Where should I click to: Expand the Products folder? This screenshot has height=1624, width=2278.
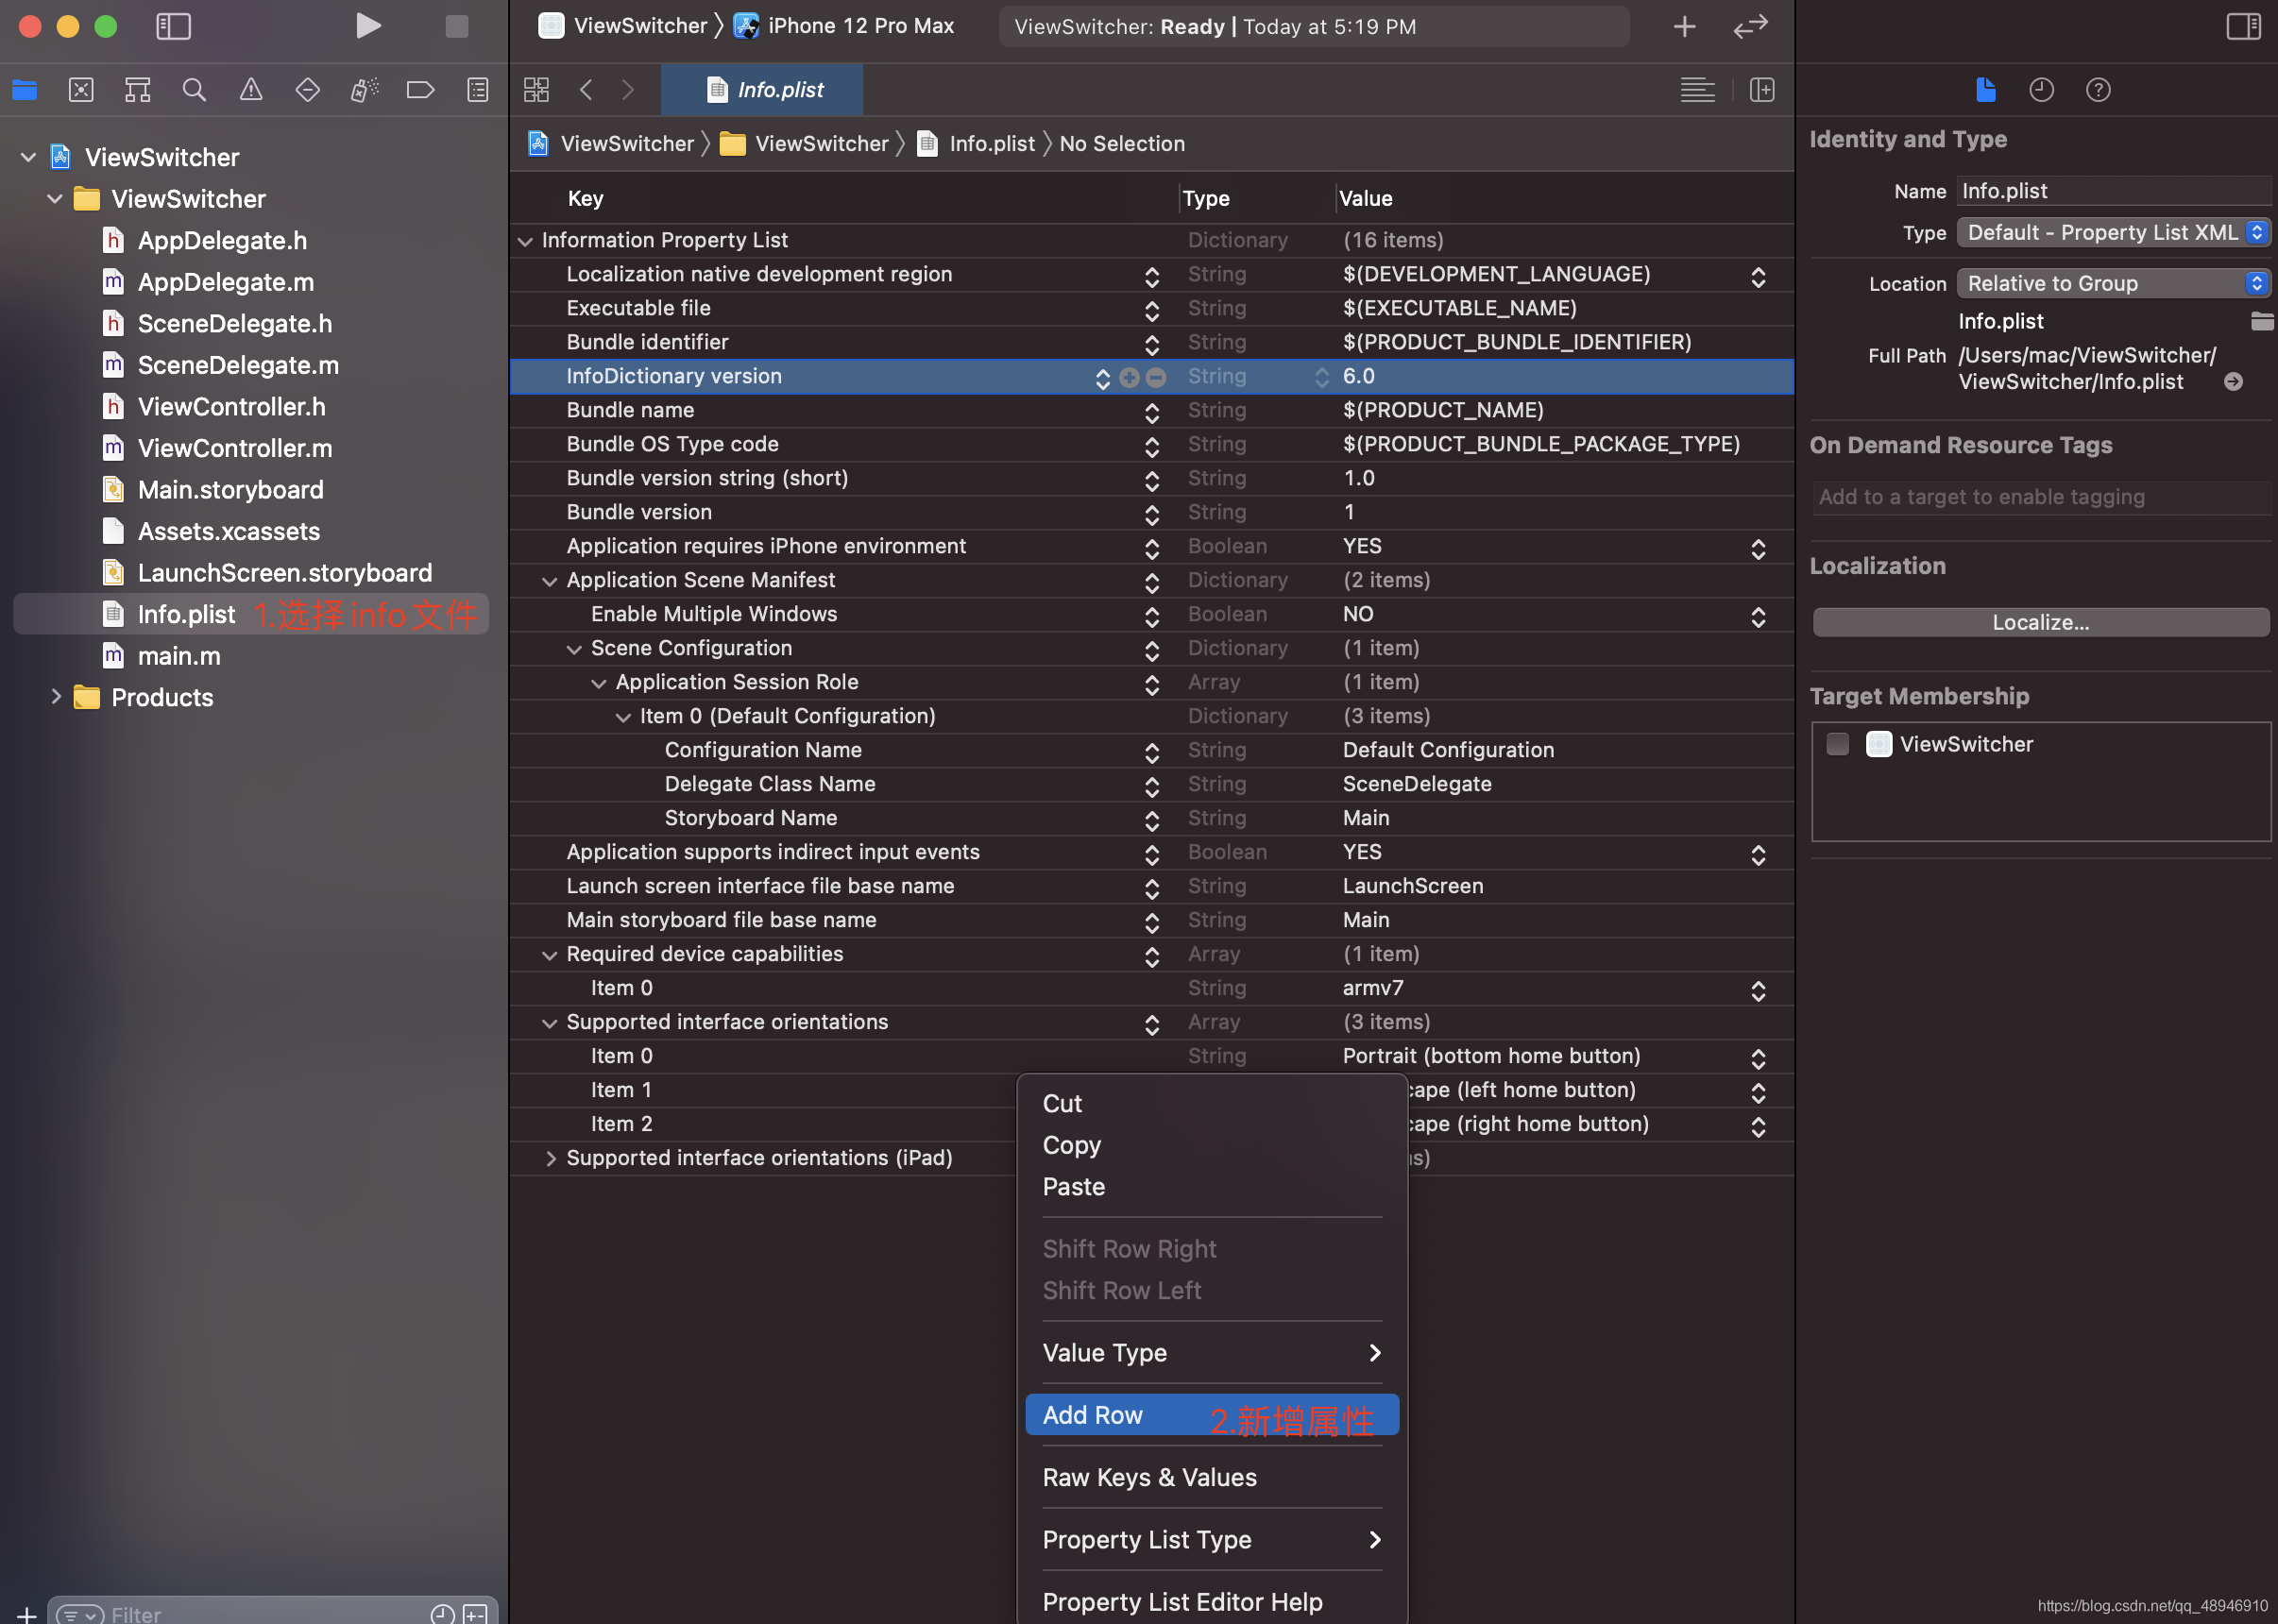pyautogui.click(x=56, y=697)
